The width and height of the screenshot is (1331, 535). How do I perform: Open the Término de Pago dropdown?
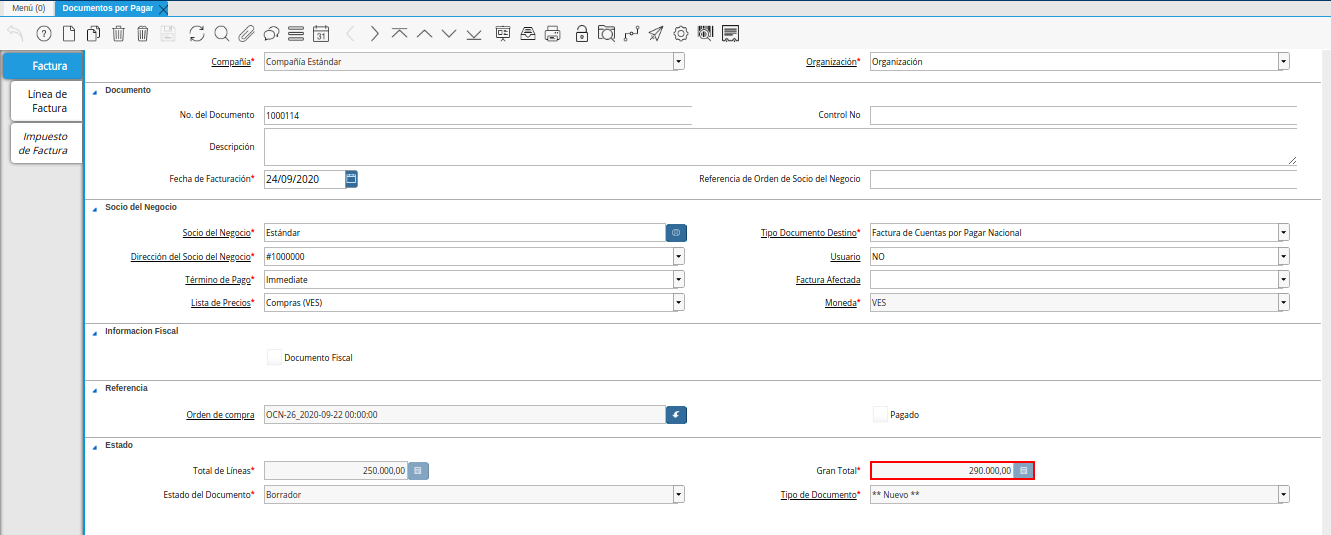[x=678, y=280]
